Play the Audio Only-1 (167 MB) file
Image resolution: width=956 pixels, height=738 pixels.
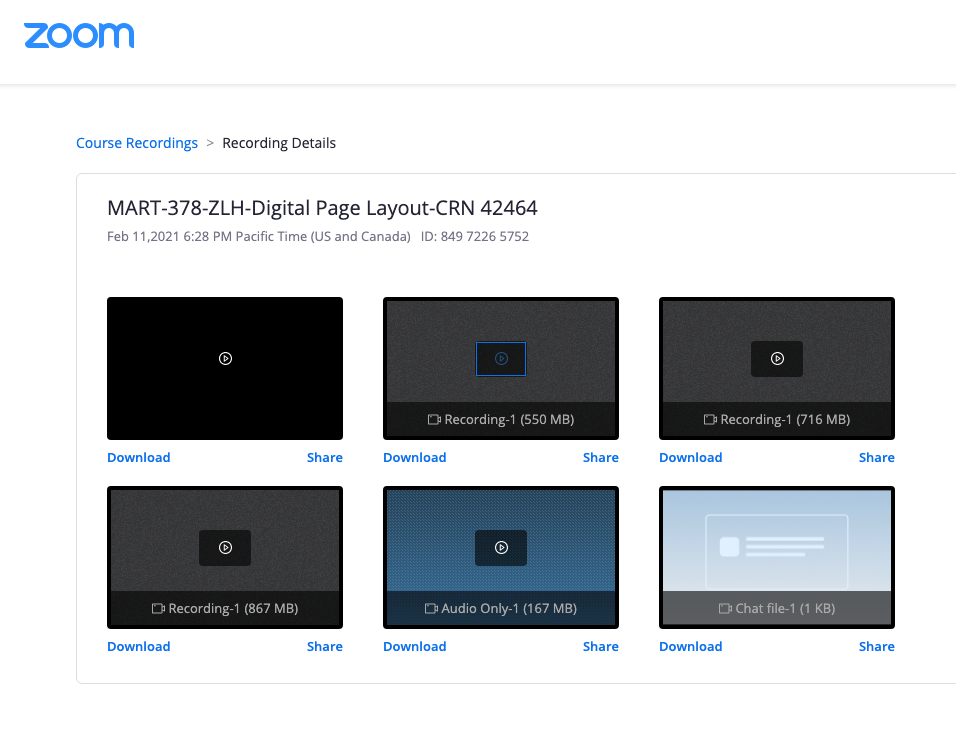coord(501,548)
